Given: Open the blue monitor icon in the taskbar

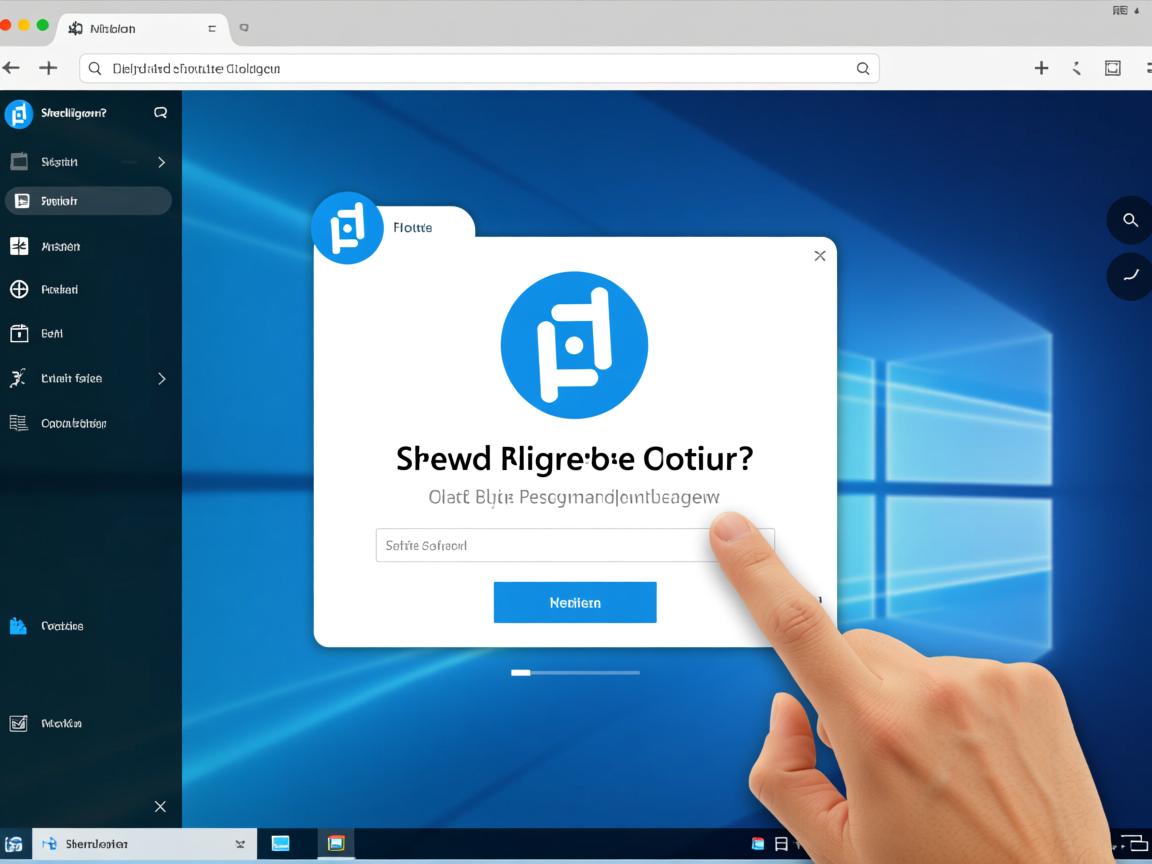Looking at the screenshot, I should (281, 843).
